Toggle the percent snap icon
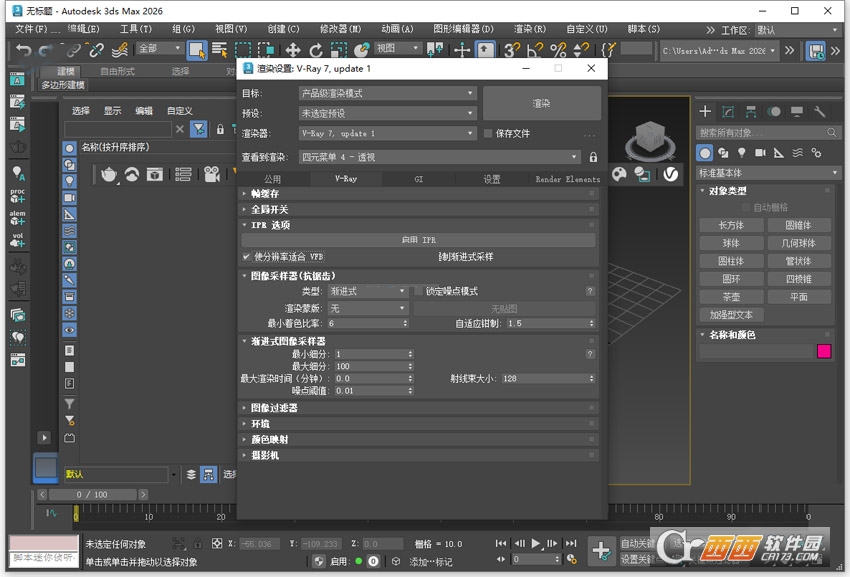The height and width of the screenshot is (577, 850). (558, 50)
